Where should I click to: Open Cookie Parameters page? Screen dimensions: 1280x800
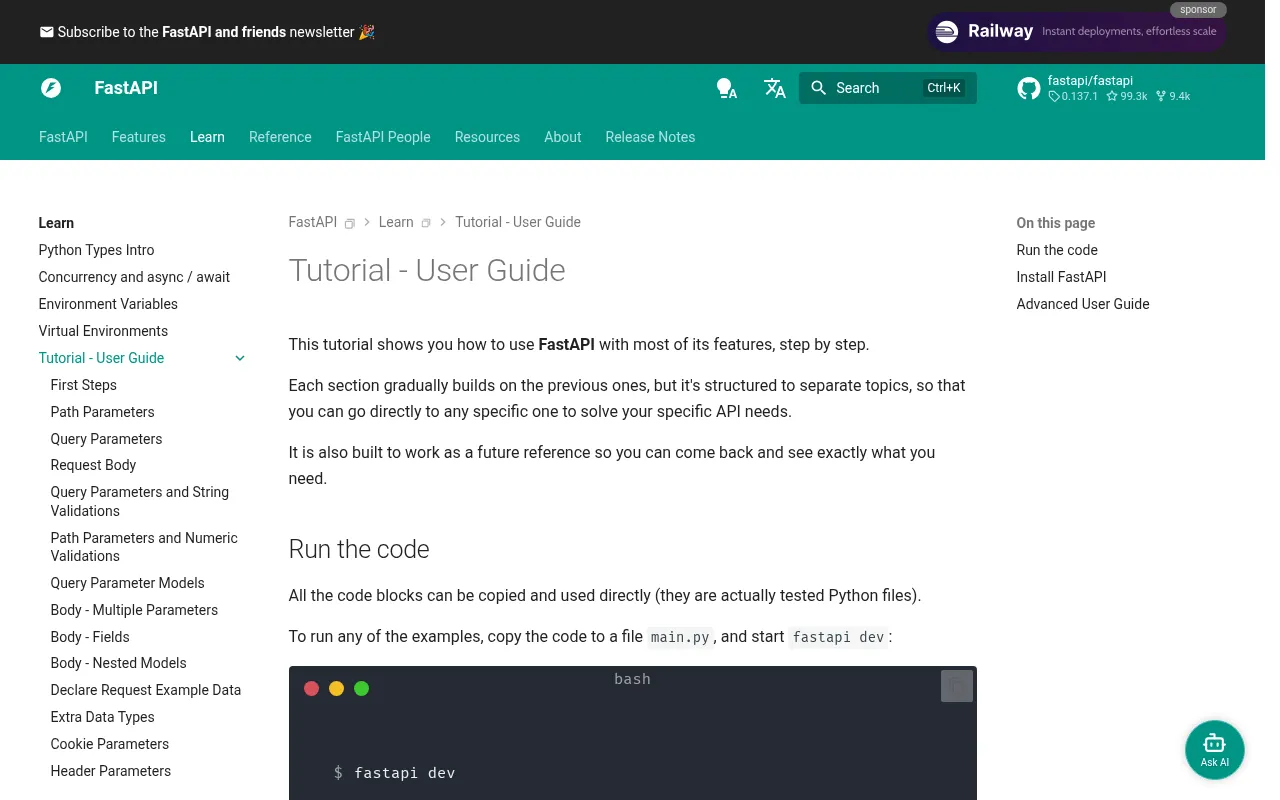(x=110, y=744)
